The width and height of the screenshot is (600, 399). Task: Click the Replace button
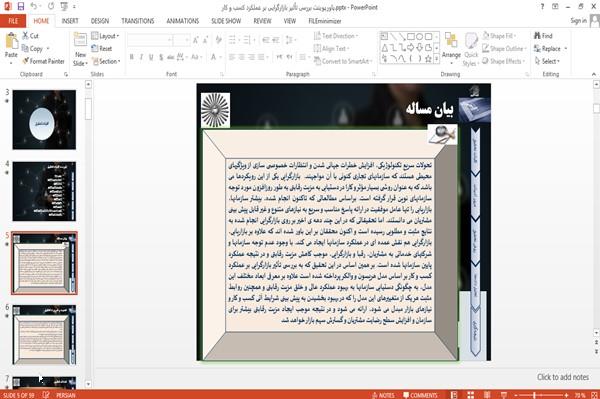coord(550,49)
